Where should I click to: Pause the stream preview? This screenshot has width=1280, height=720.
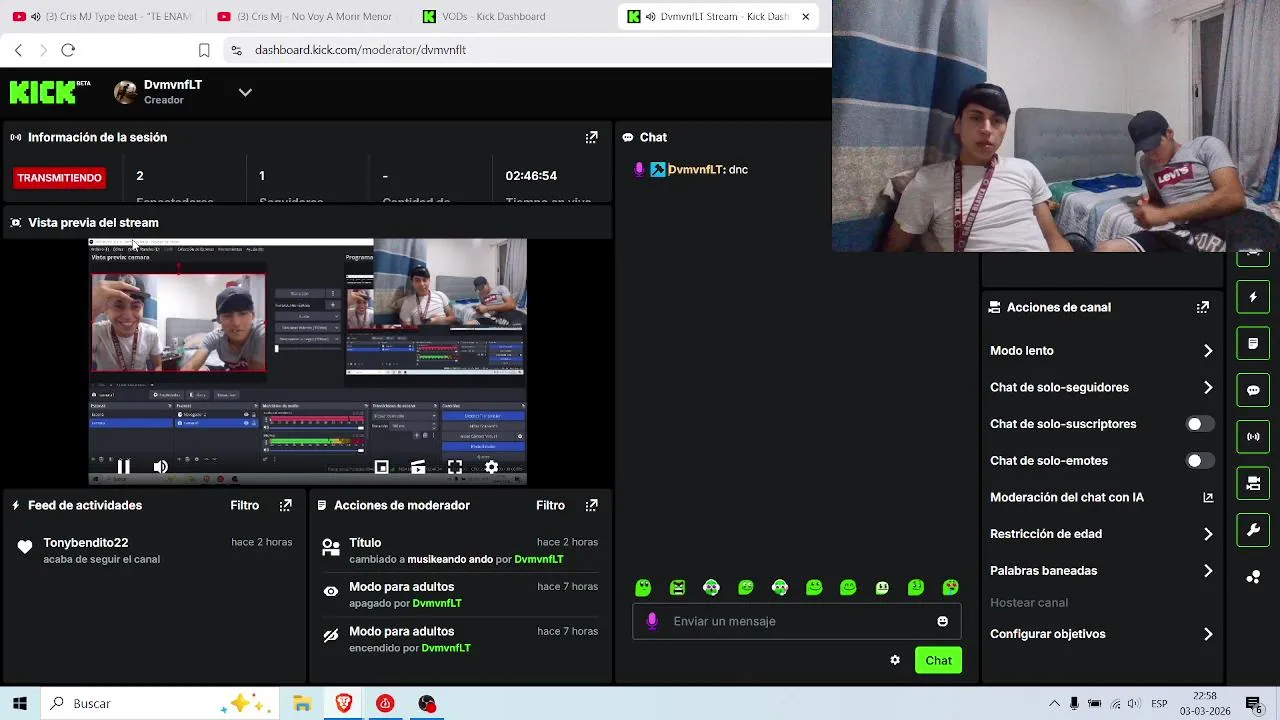click(124, 467)
